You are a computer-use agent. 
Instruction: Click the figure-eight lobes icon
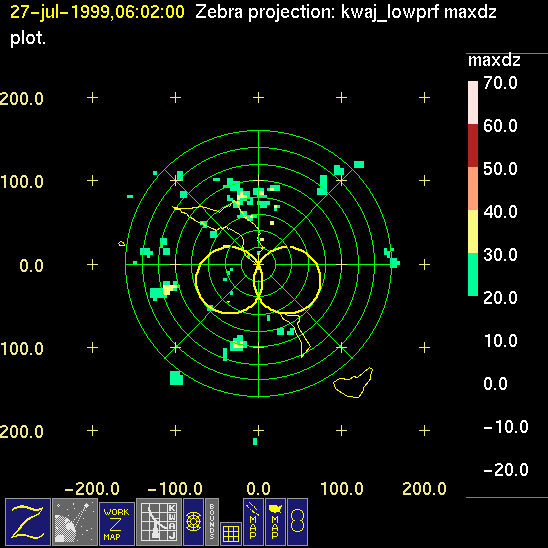click(x=297, y=522)
